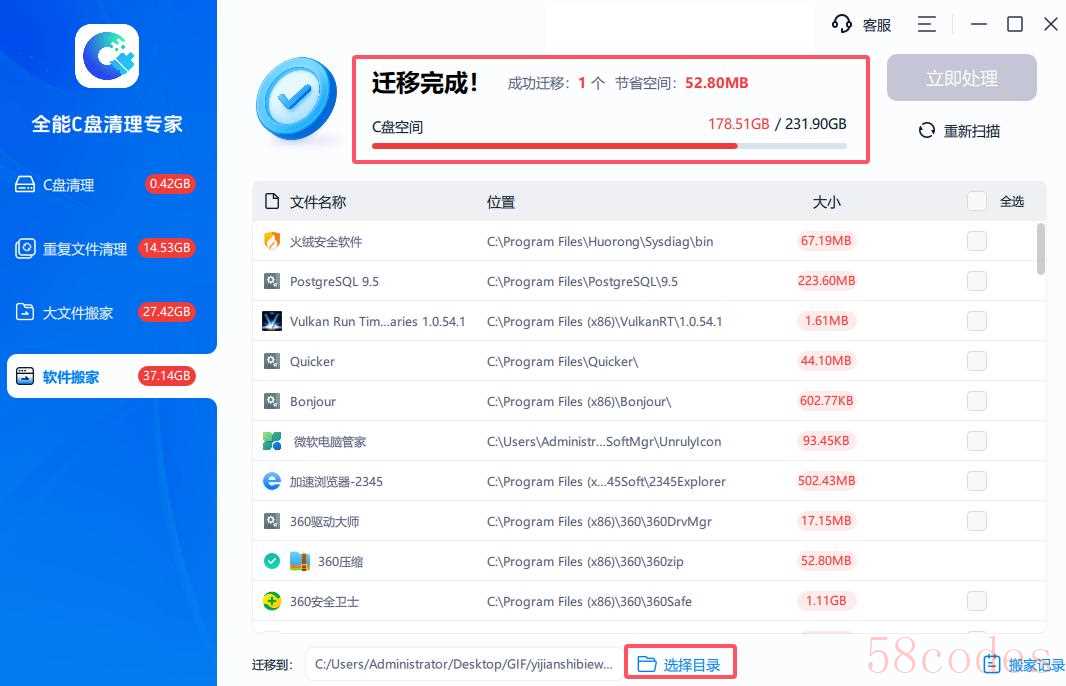Click the 360压缩 archive icon
The image size is (1066, 686).
[300, 562]
